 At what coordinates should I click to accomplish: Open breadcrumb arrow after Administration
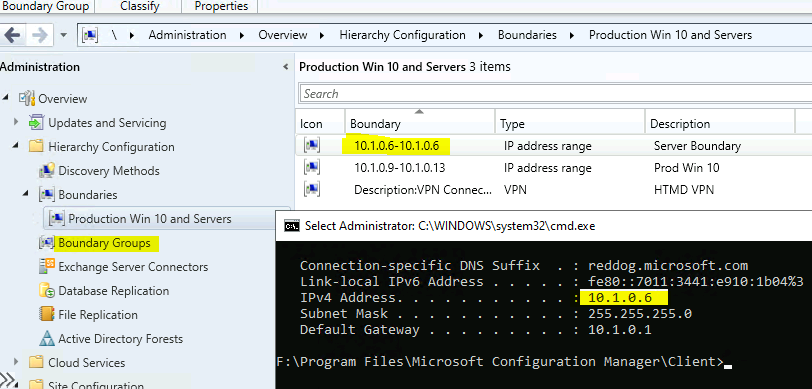242,35
